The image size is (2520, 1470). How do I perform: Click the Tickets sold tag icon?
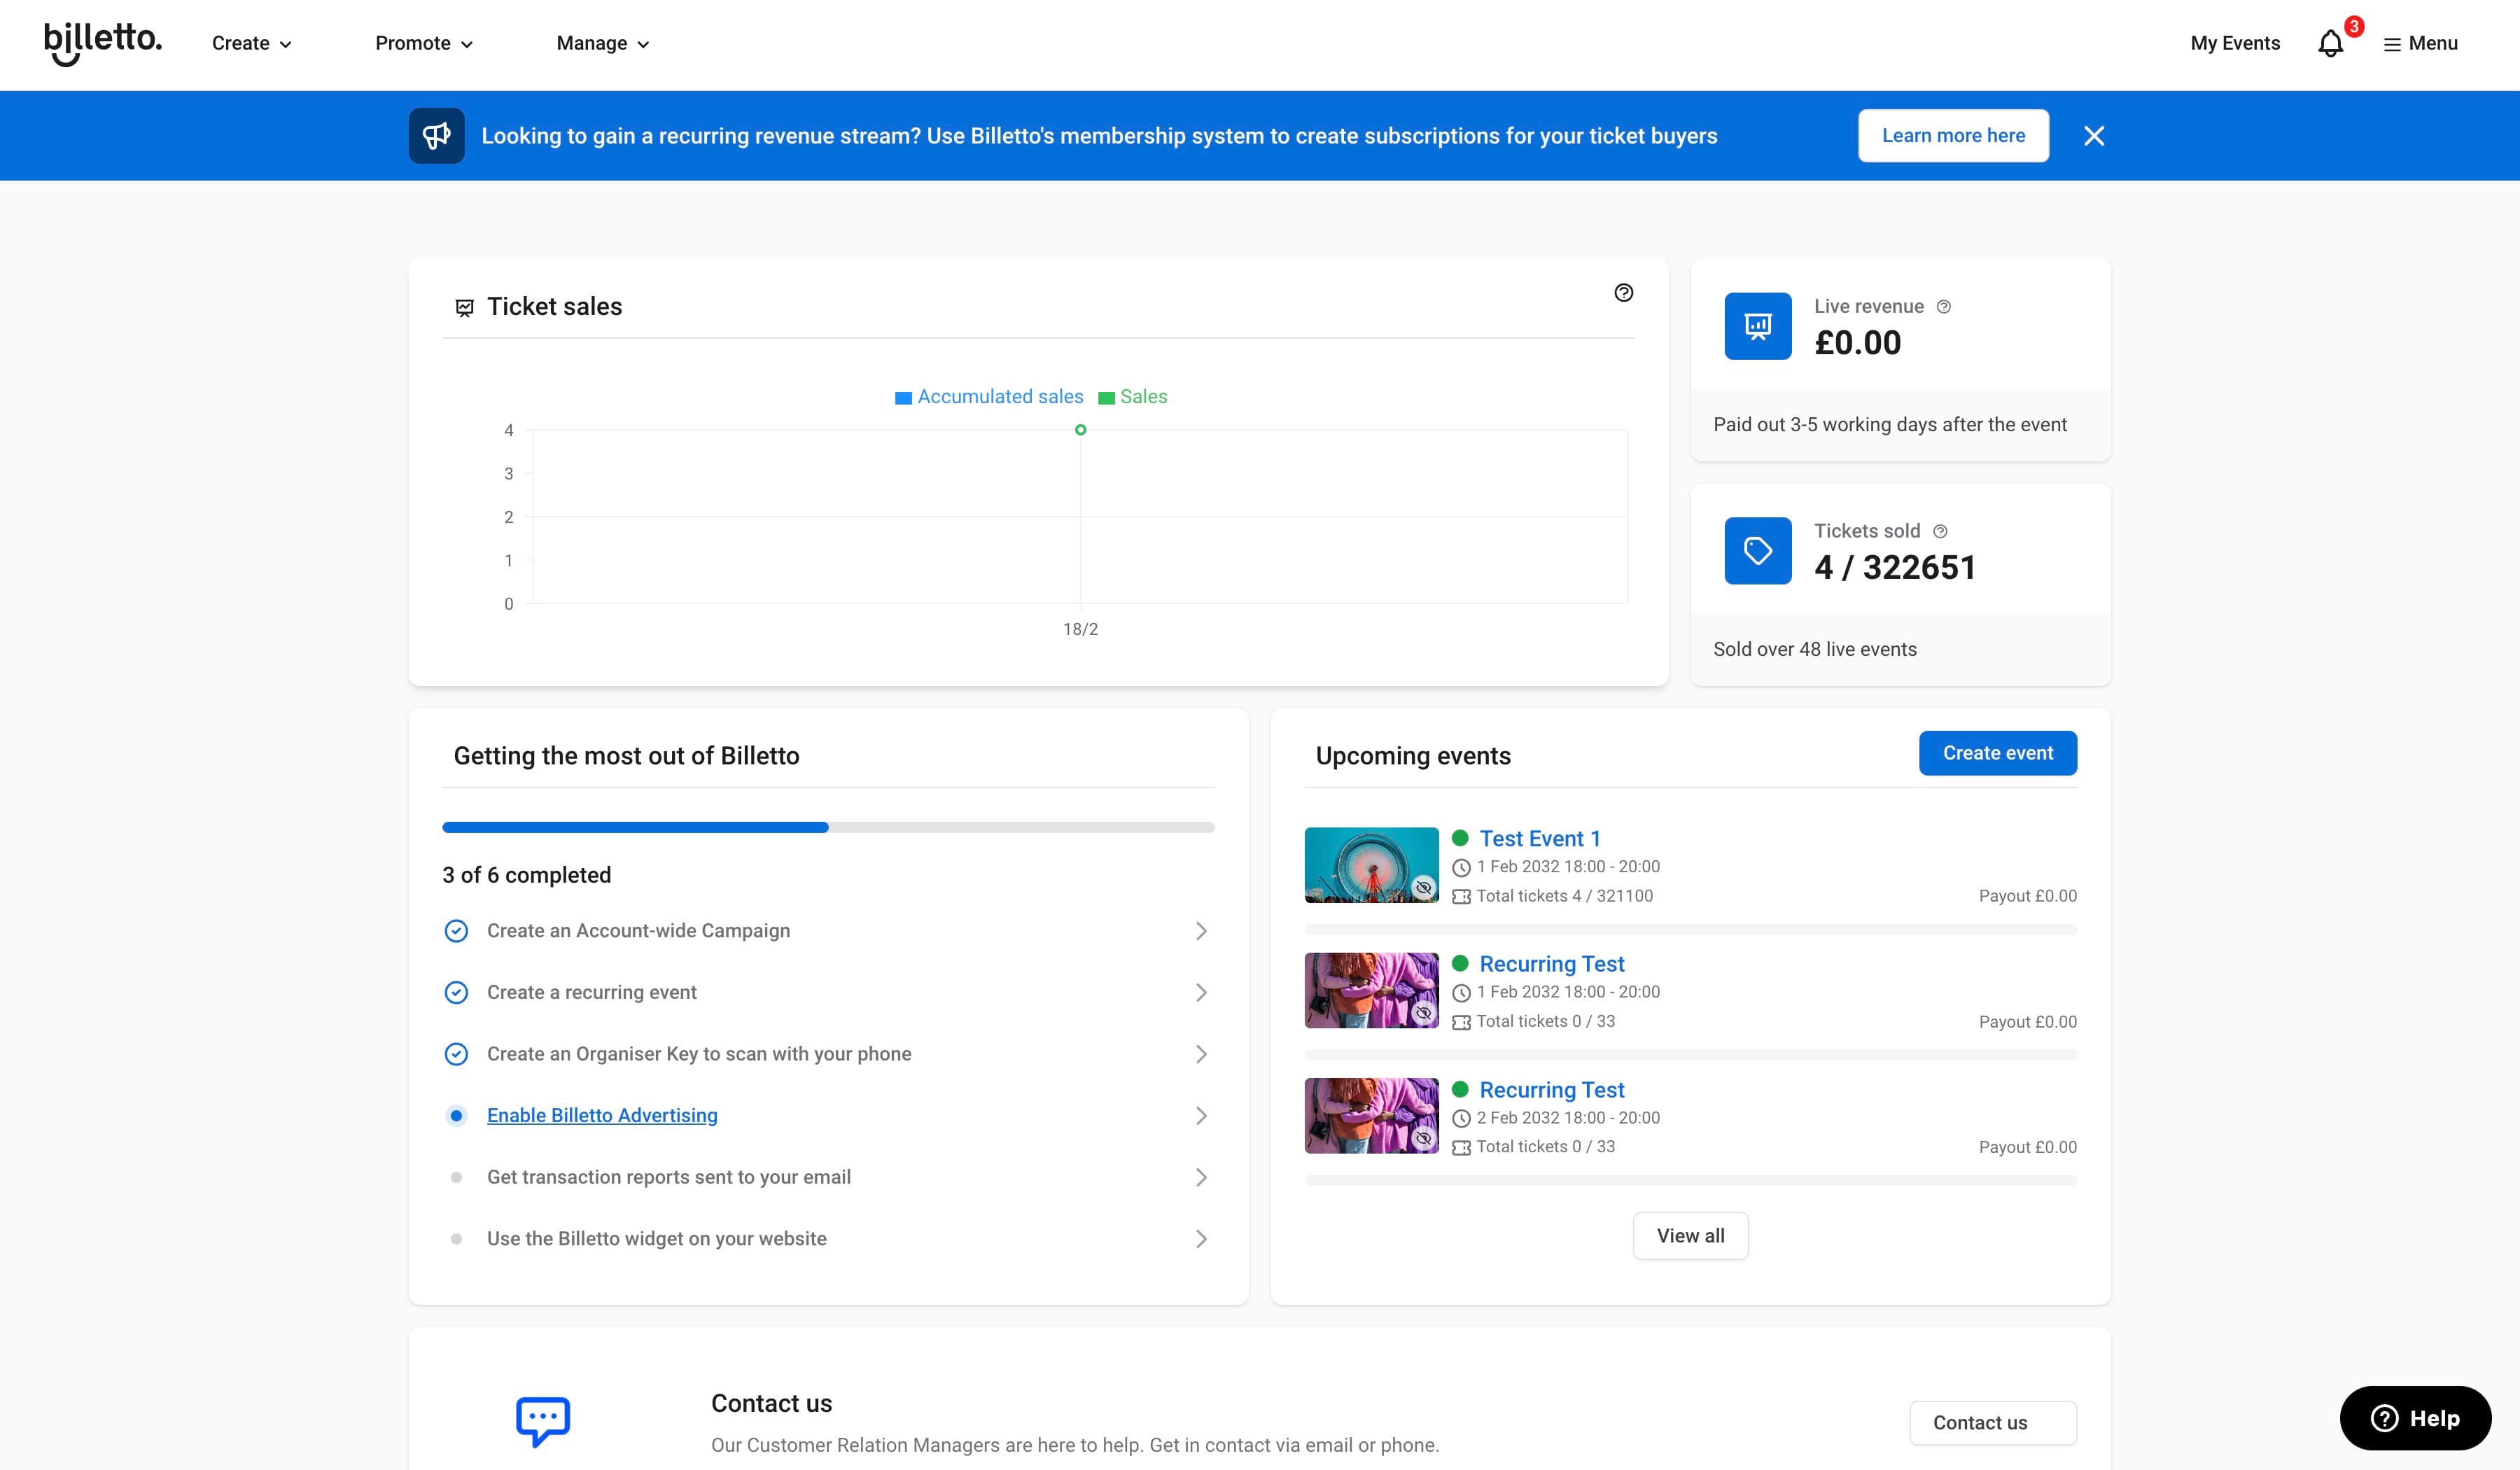[1758, 550]
